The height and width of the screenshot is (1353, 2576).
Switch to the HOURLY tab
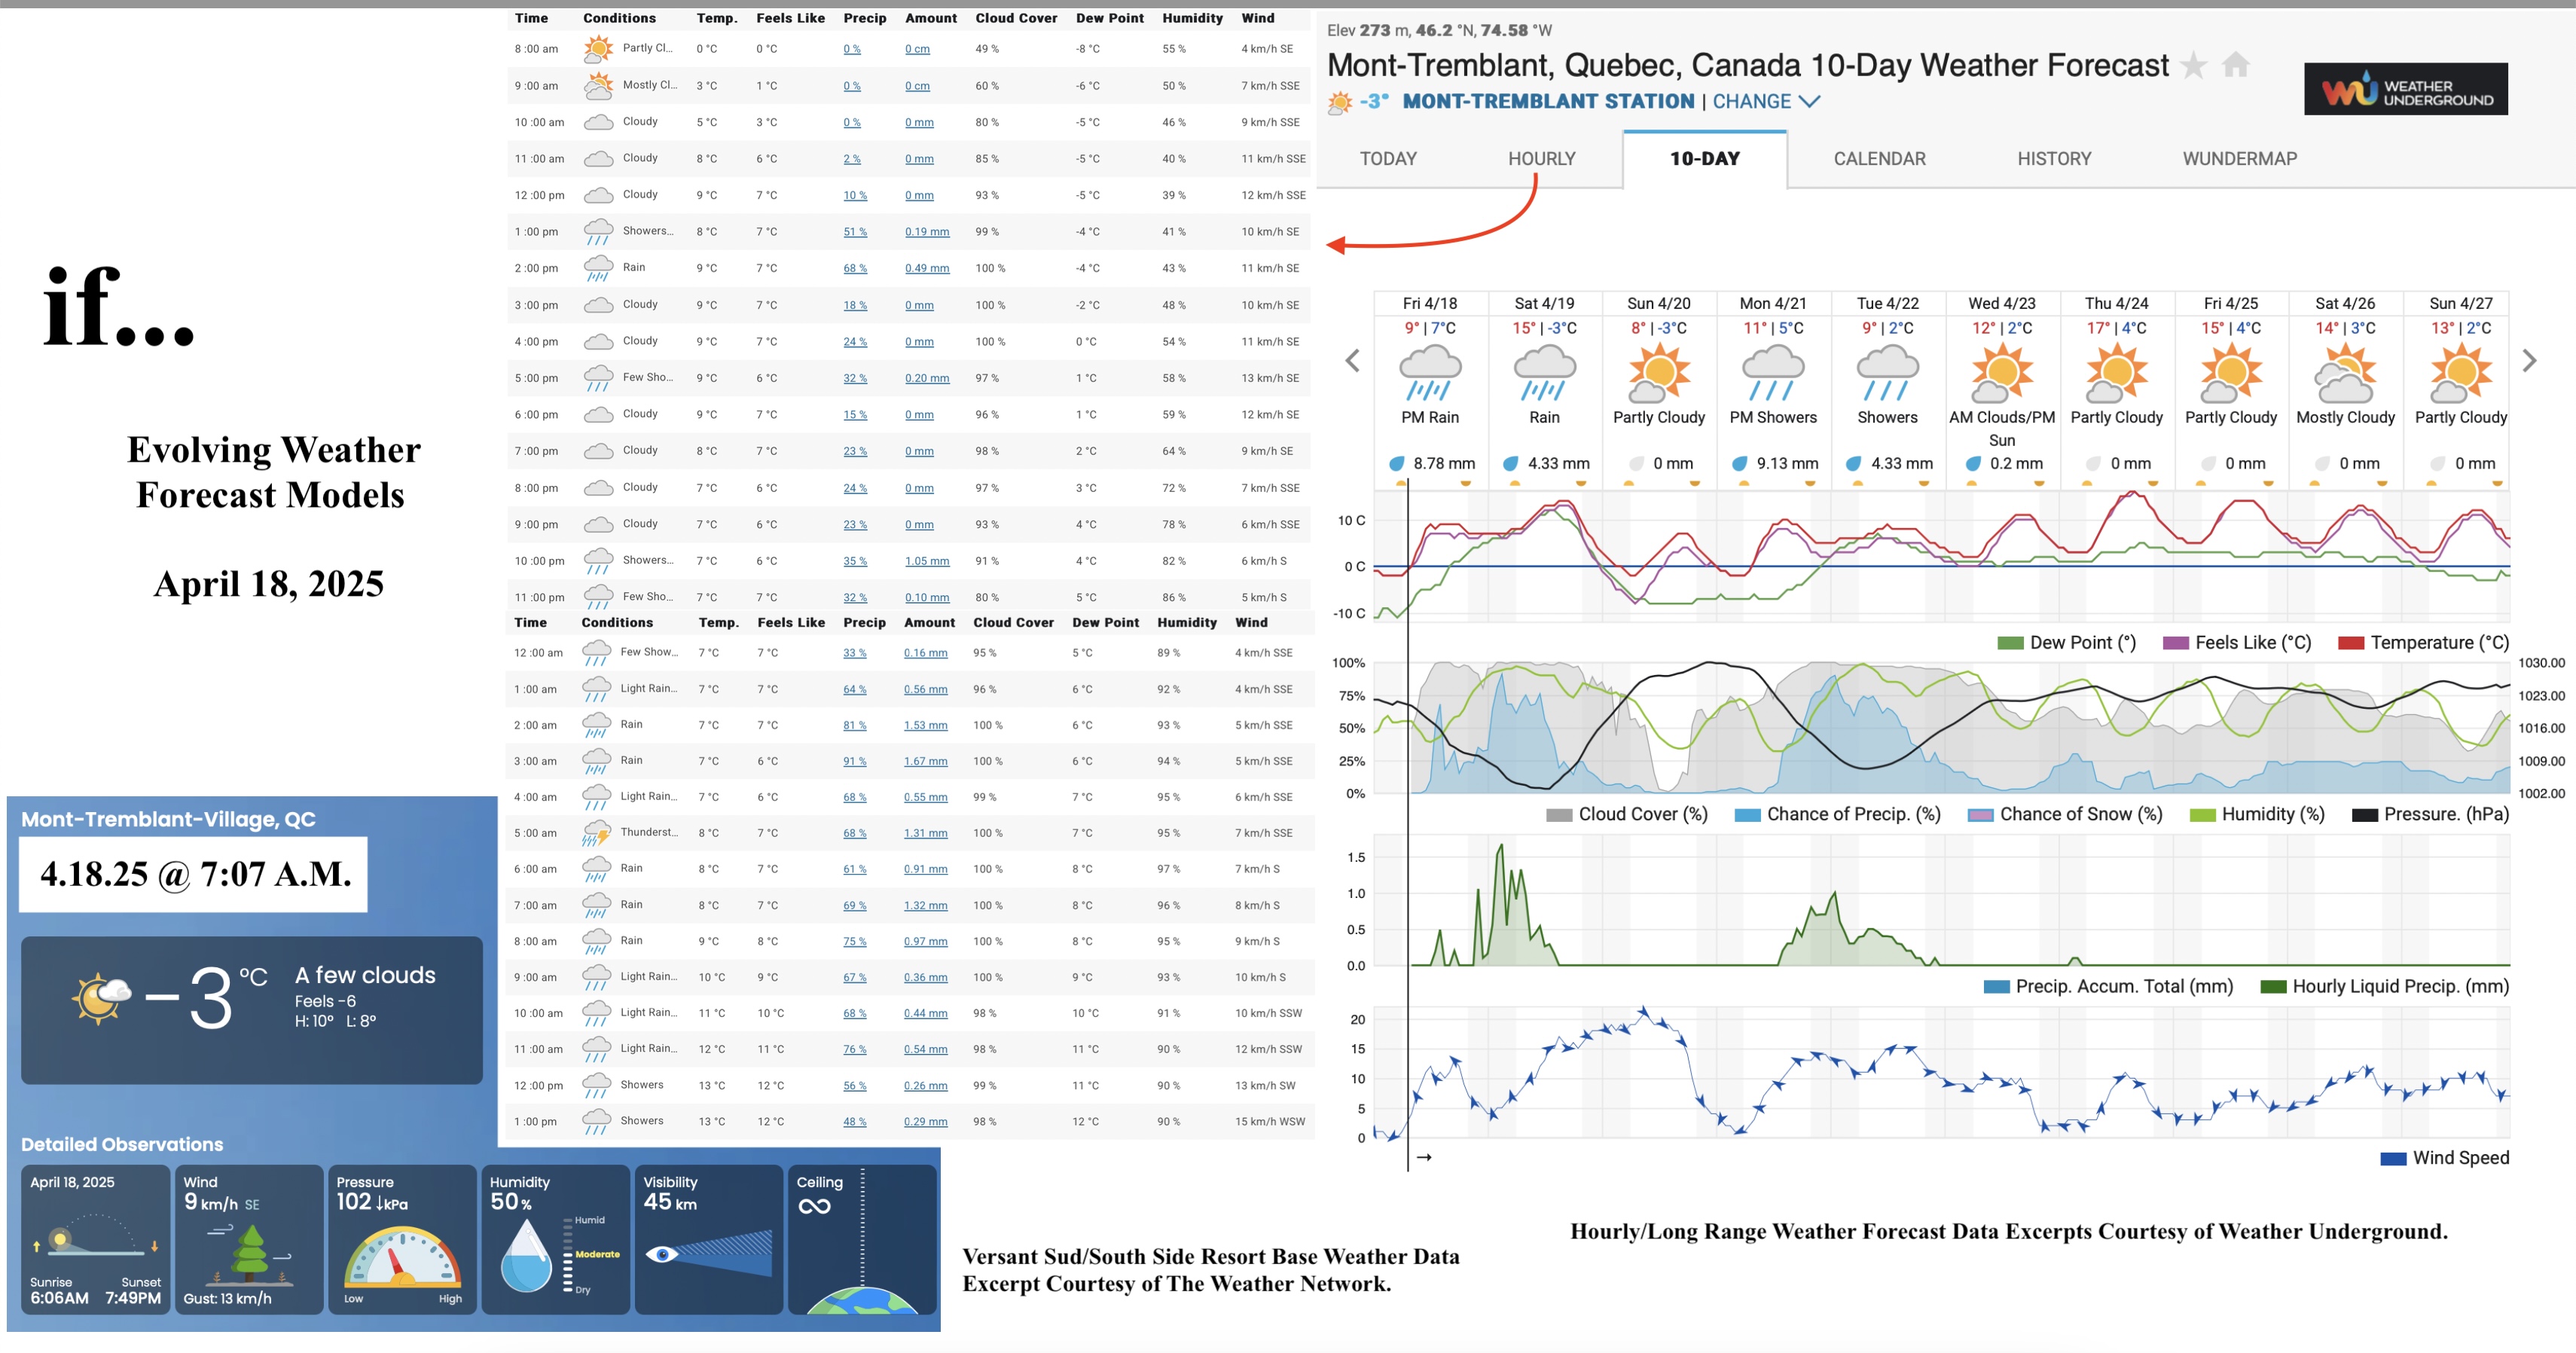(x=1541, y=159)
